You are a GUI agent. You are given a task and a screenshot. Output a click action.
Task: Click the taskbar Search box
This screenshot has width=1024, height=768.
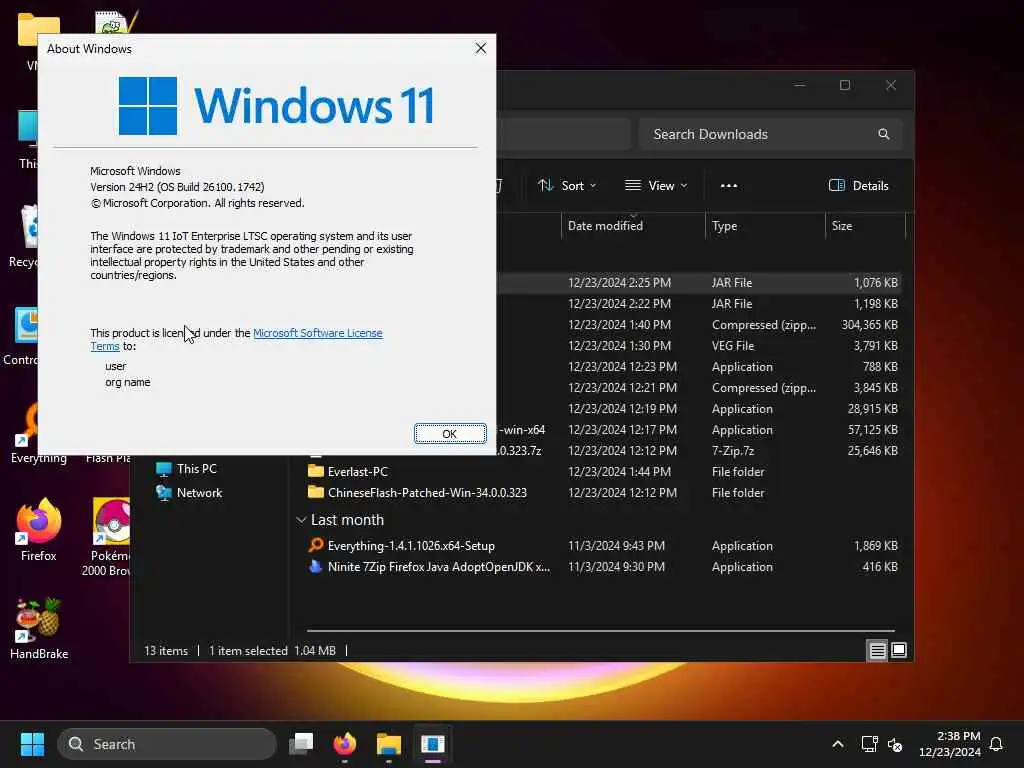point(167,744)
